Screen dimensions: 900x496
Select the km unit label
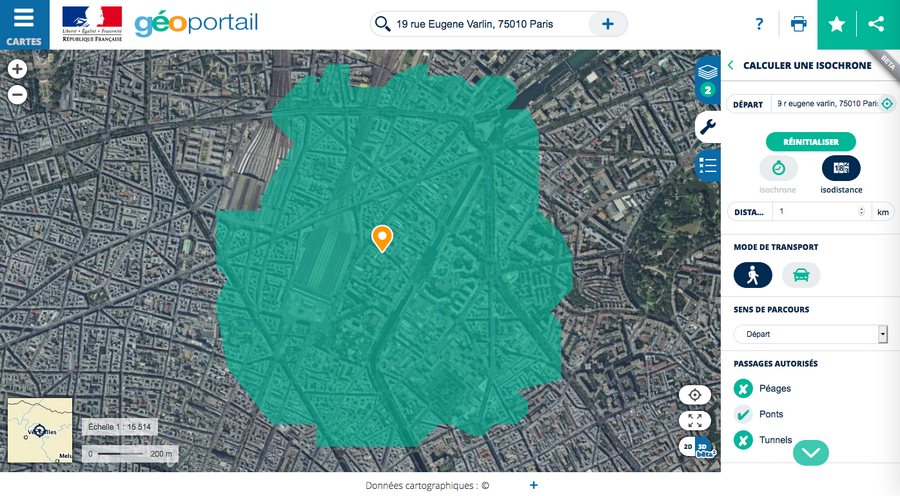pos(883,212)
